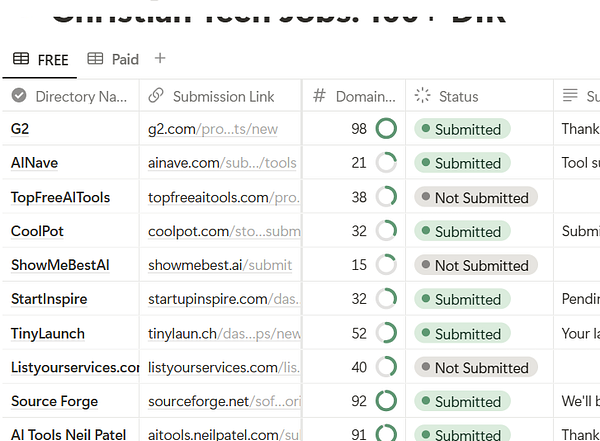
Task: Open Source Forge notes cell starting We'll
Action: click(577, 401)
